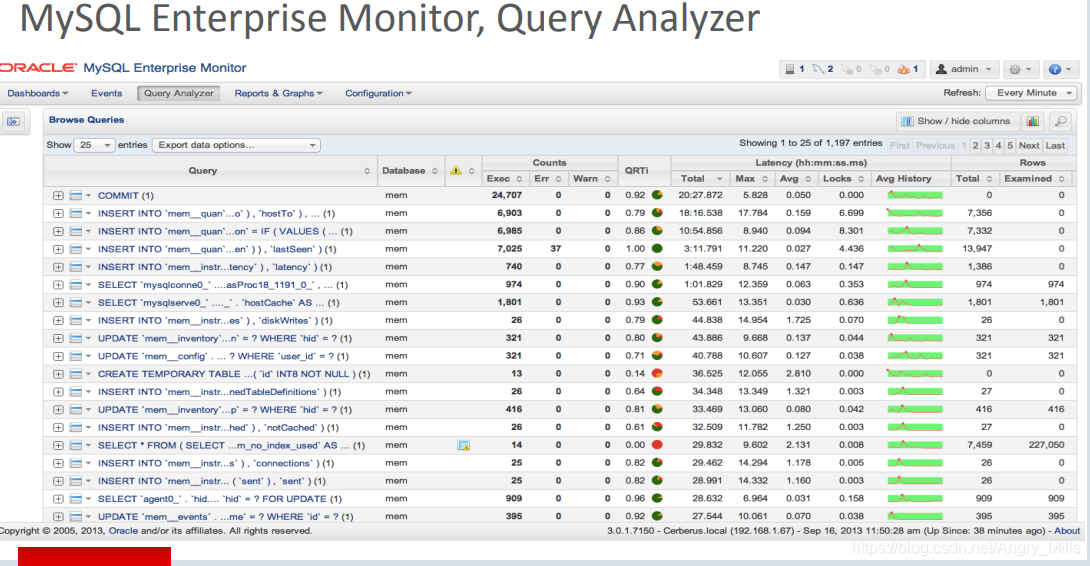Click the Next page button

1029,145
